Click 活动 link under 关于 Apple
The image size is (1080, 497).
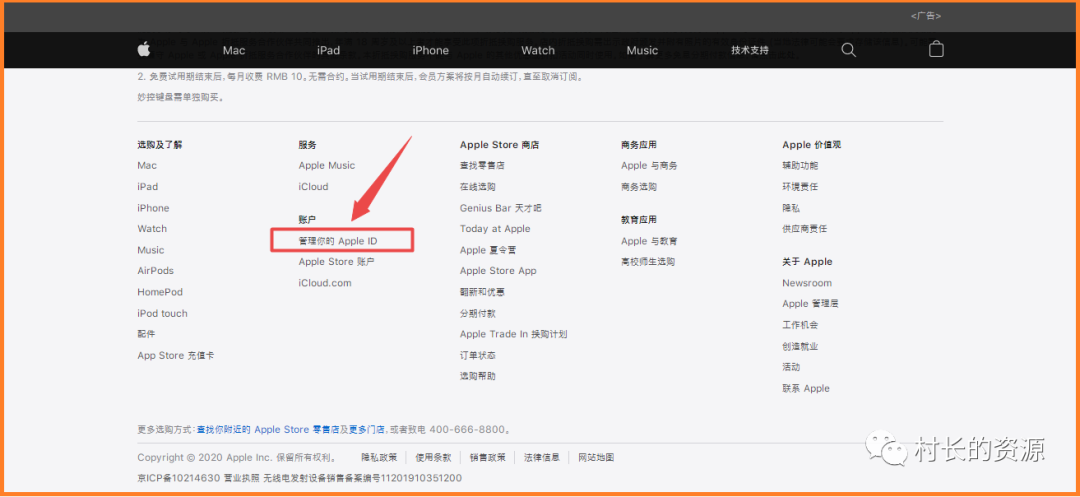click(791, 367)
